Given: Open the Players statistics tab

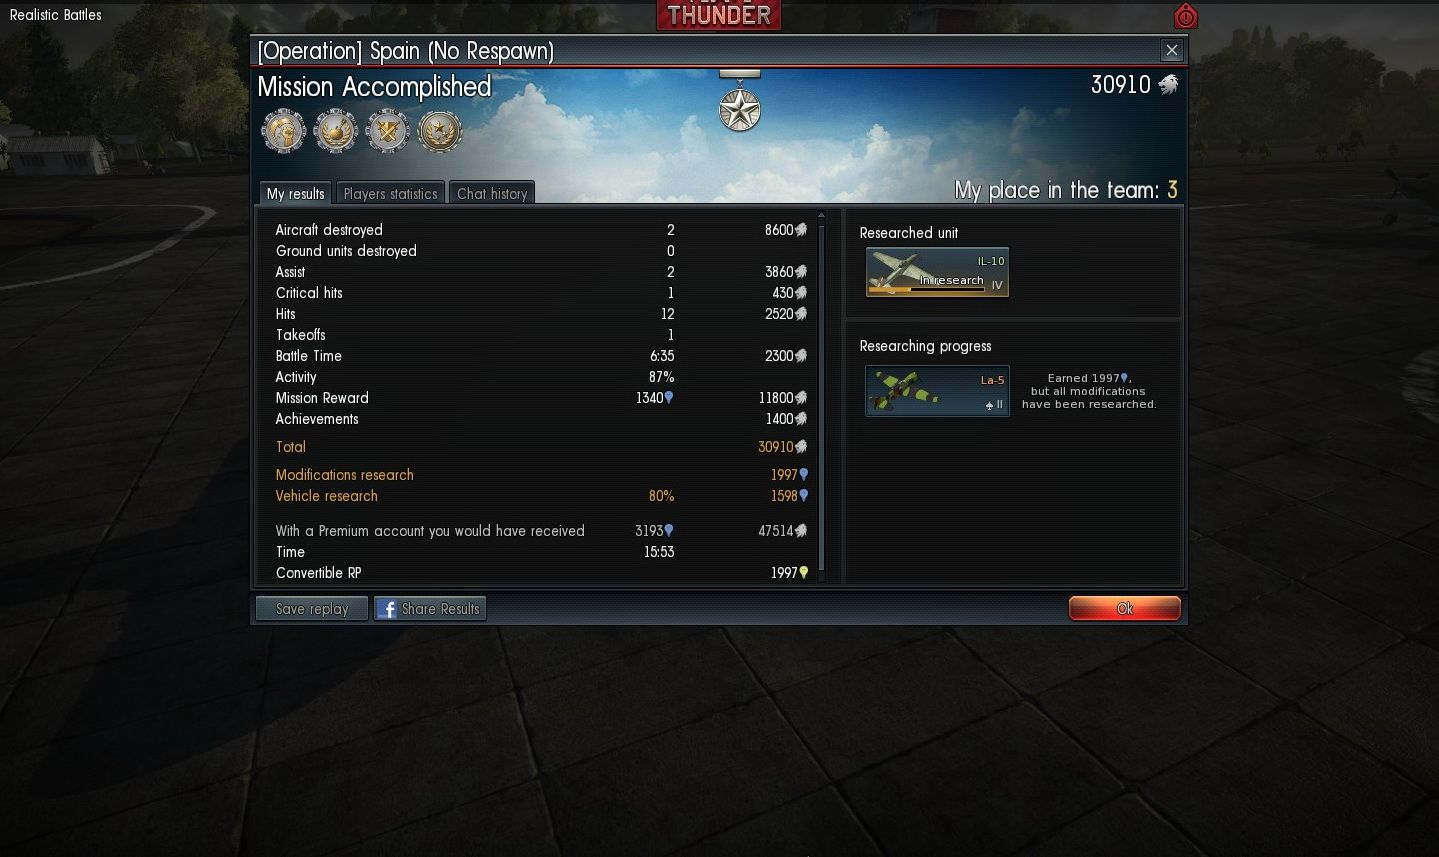Looking at the screenshot, I should (x=390, y=193).
